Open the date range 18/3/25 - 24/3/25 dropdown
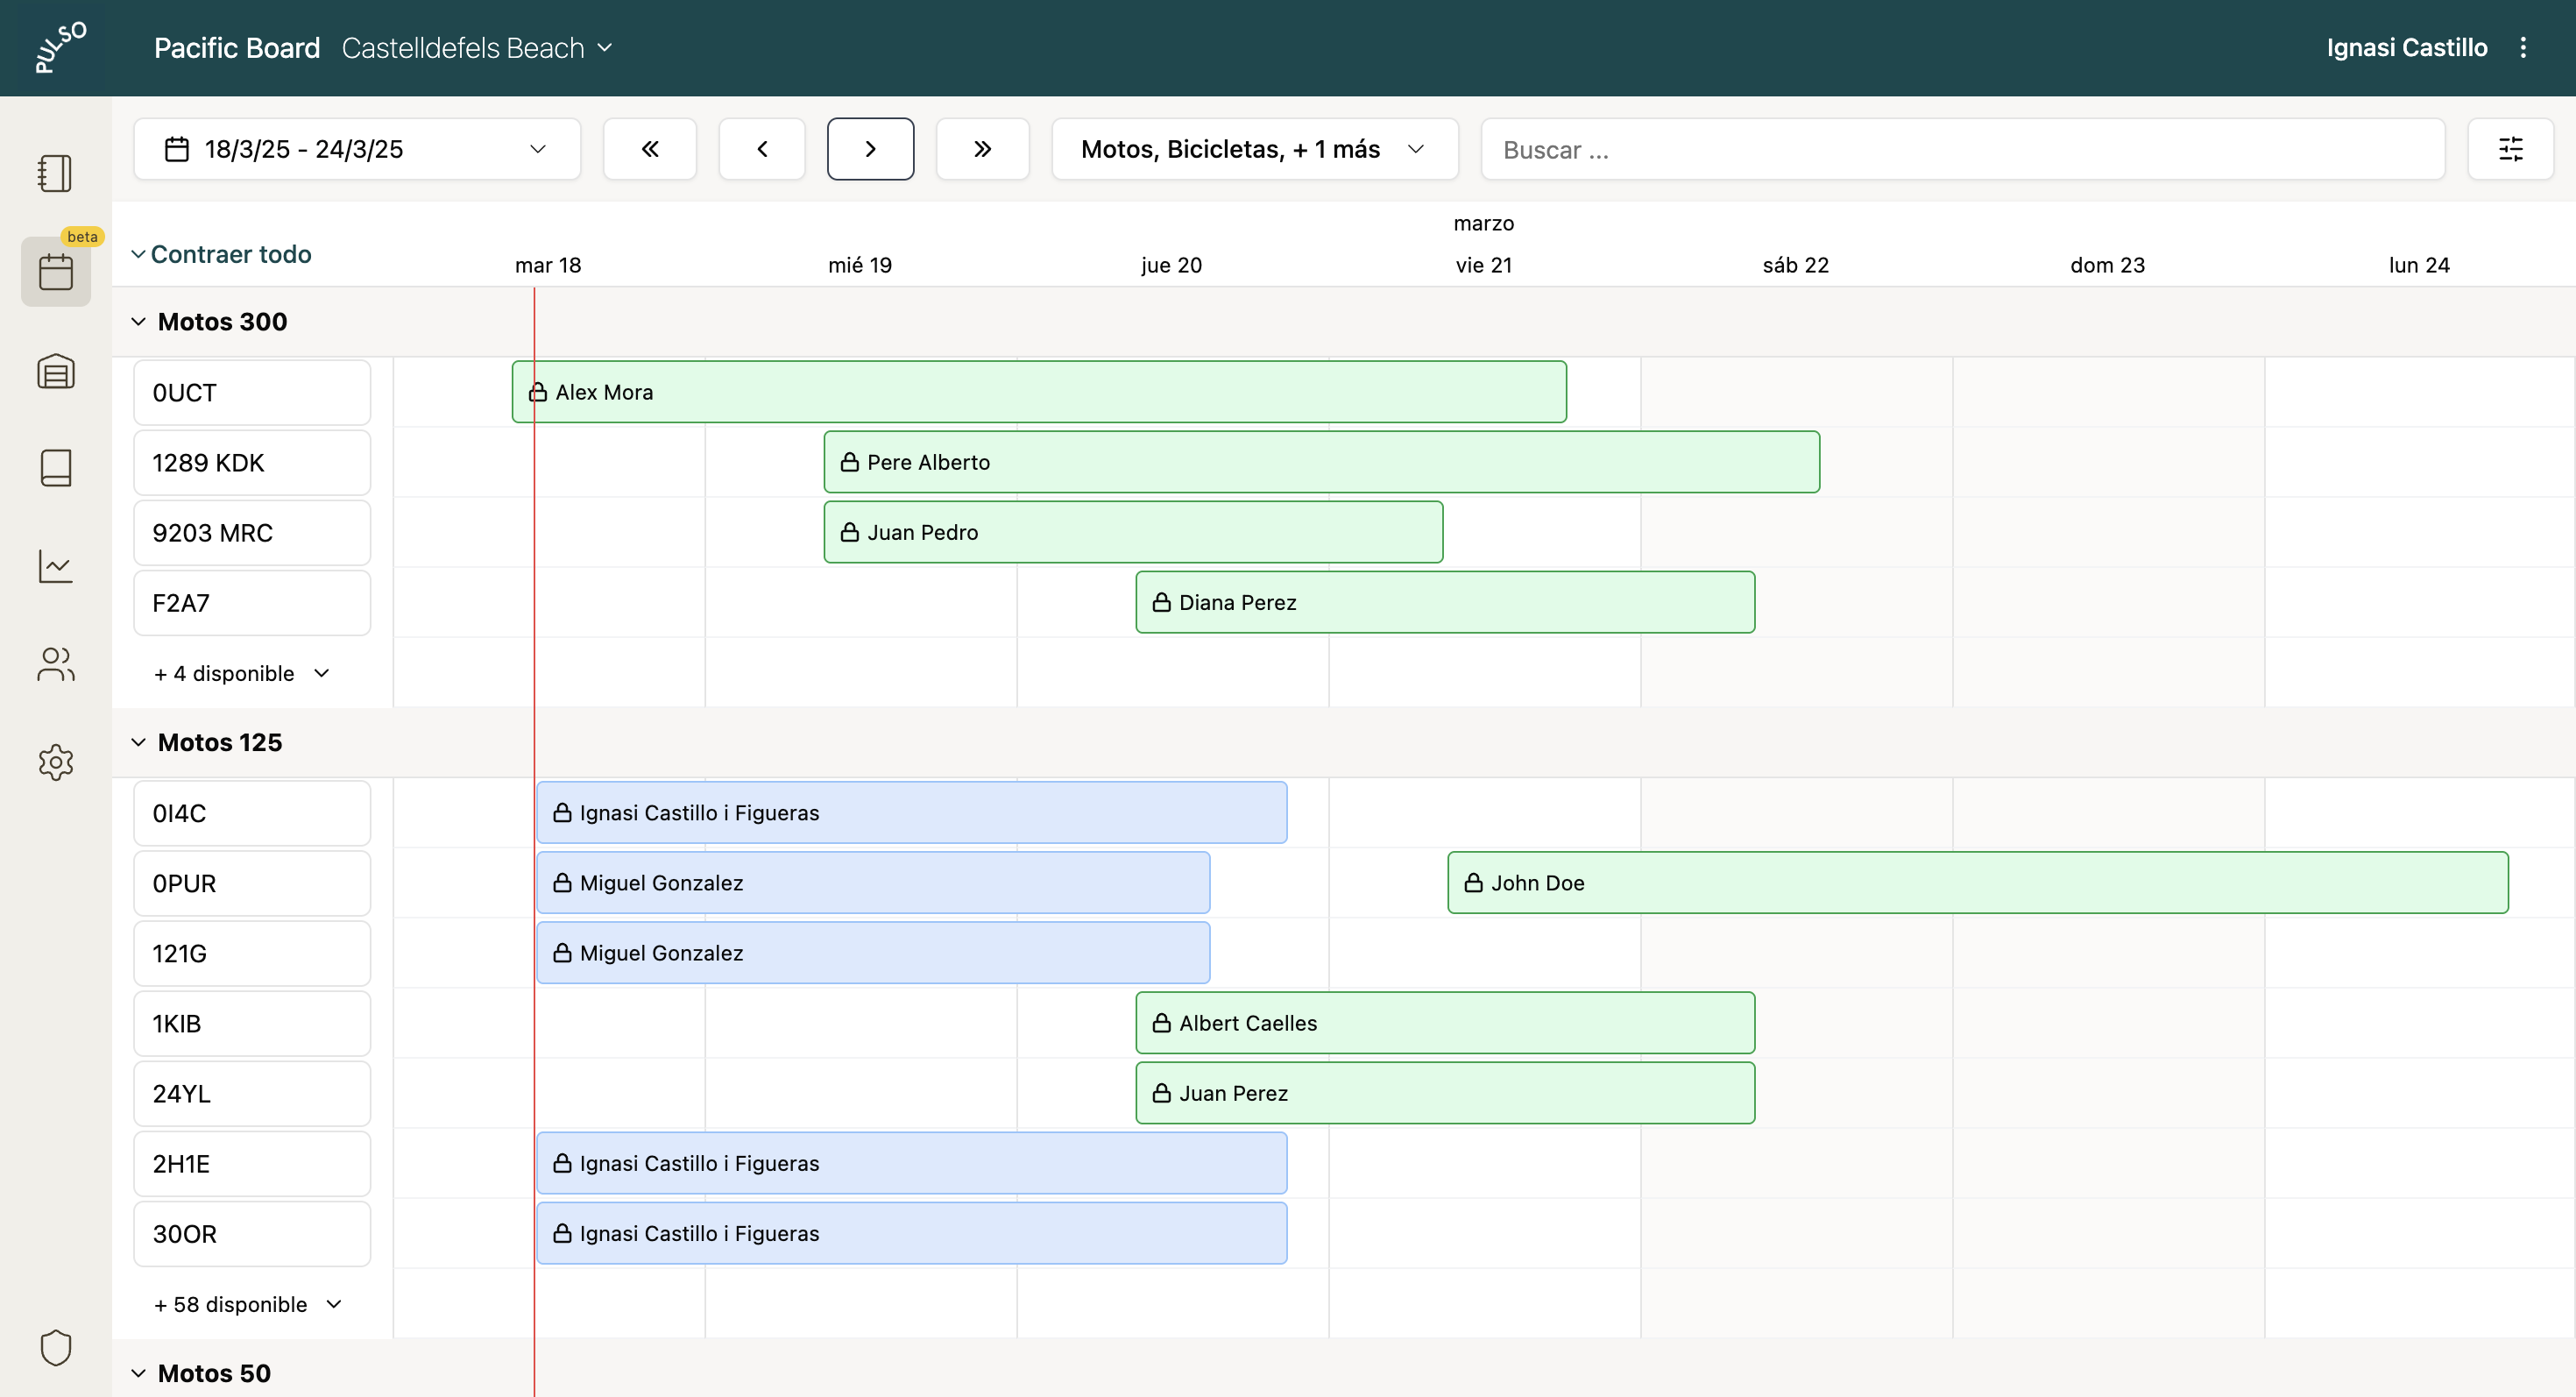 pos(356,149)
